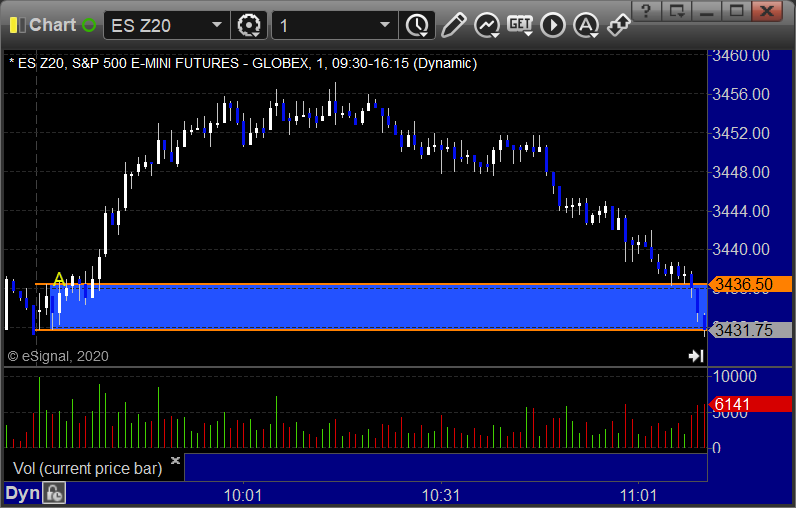Screen dimensions: 796x508
Task: Click the yellow chart link icon
Action: tap(17, 25)
